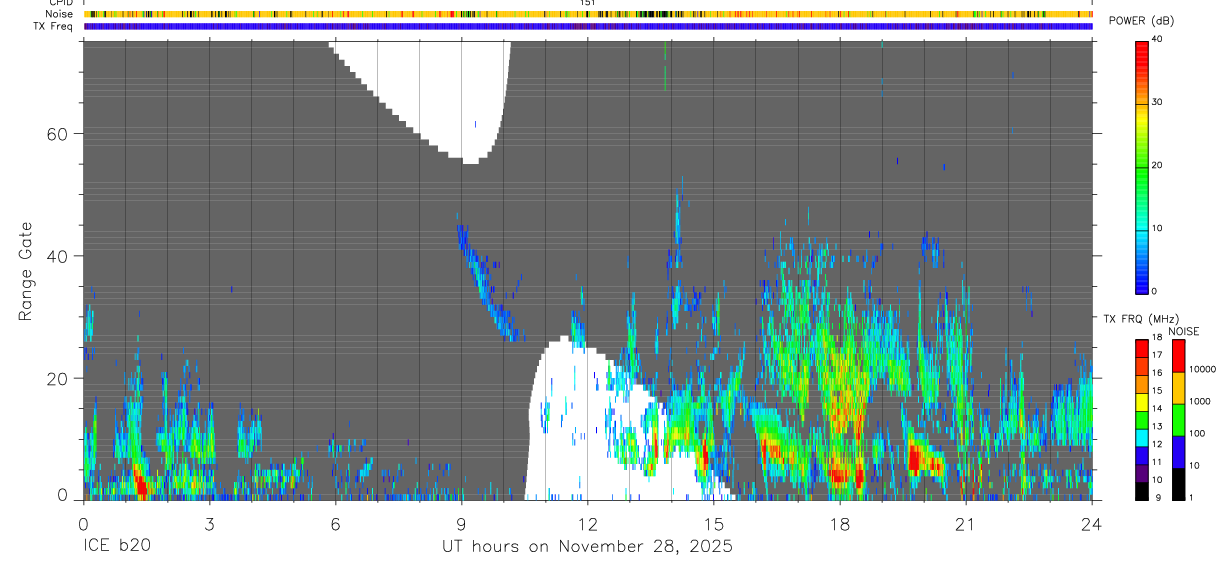1228x567 pixels.
Task: Pick the cyan 12-13 MHz TX FRQ swatch
Action: (x=1142, y=436)
